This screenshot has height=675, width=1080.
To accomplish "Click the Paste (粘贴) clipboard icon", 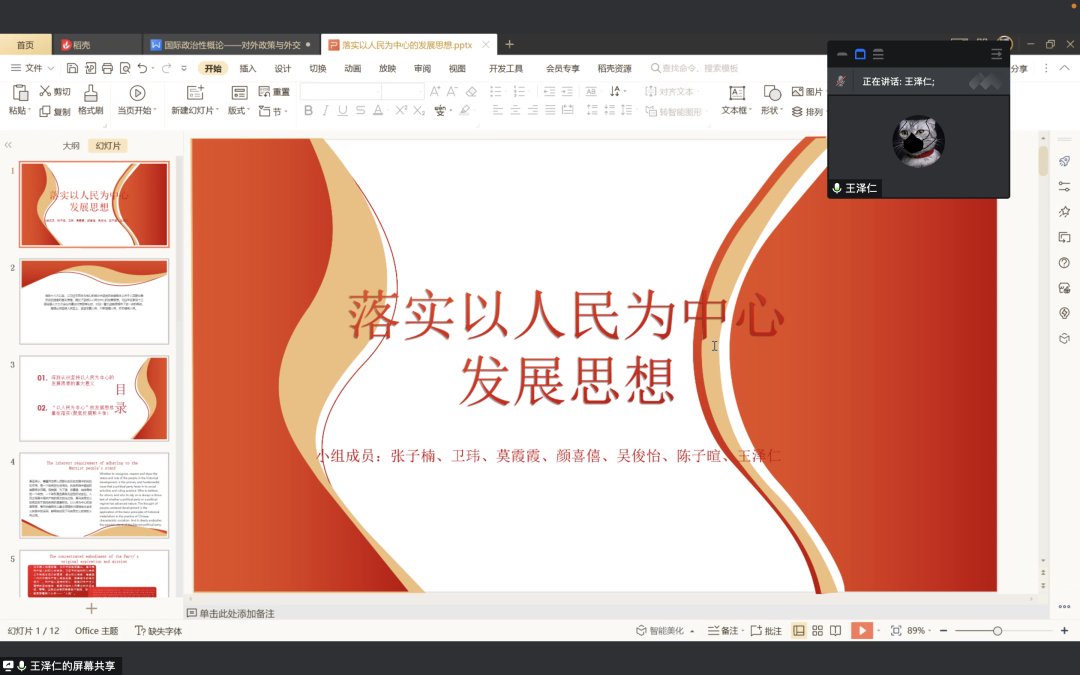I will (x=19, y=93).
